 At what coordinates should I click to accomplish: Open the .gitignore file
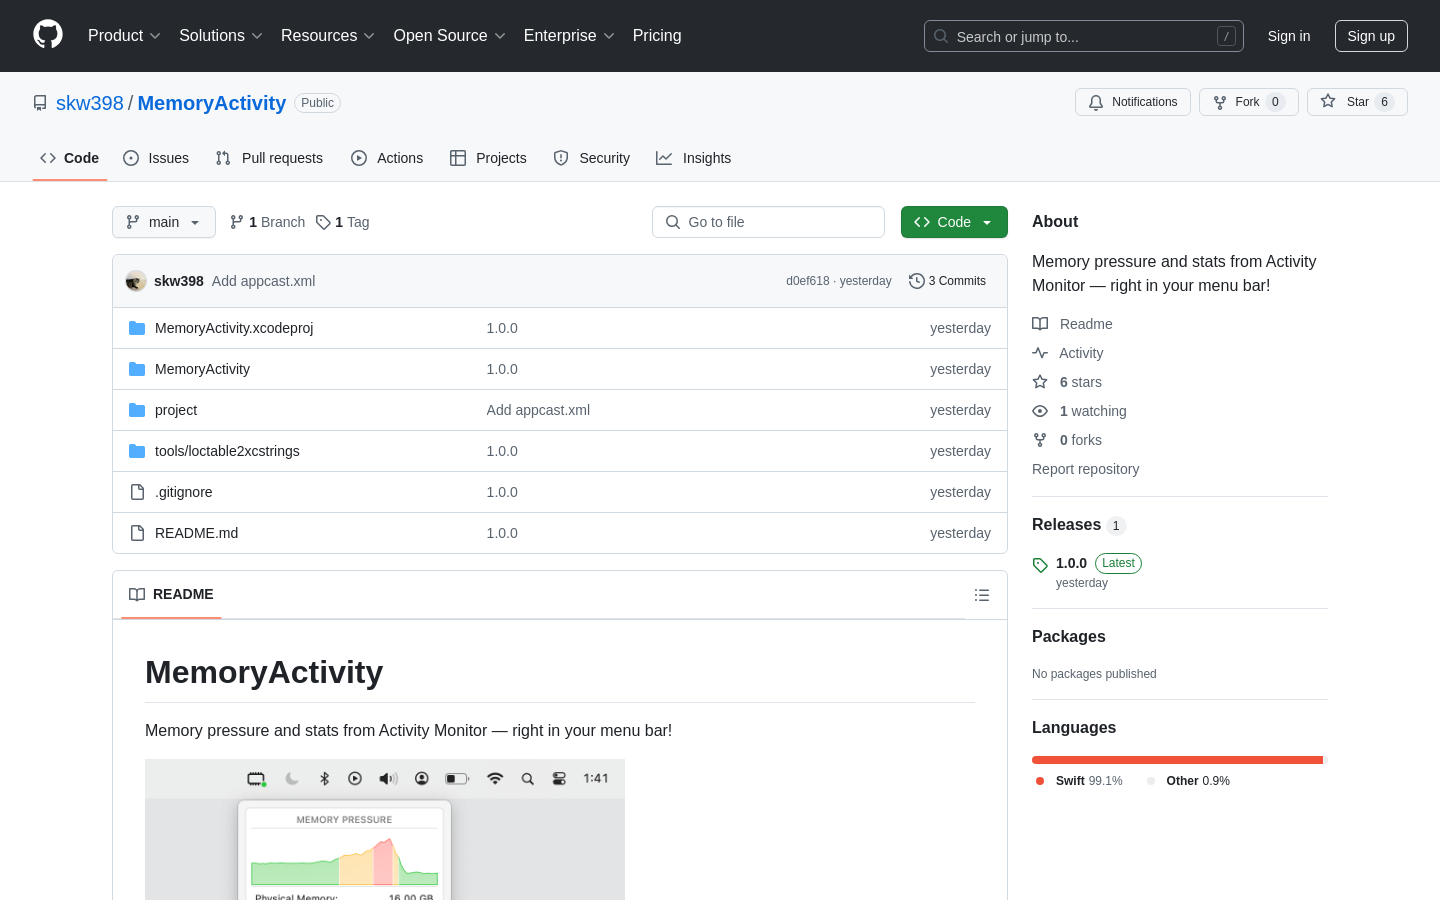tap(183, 492)
